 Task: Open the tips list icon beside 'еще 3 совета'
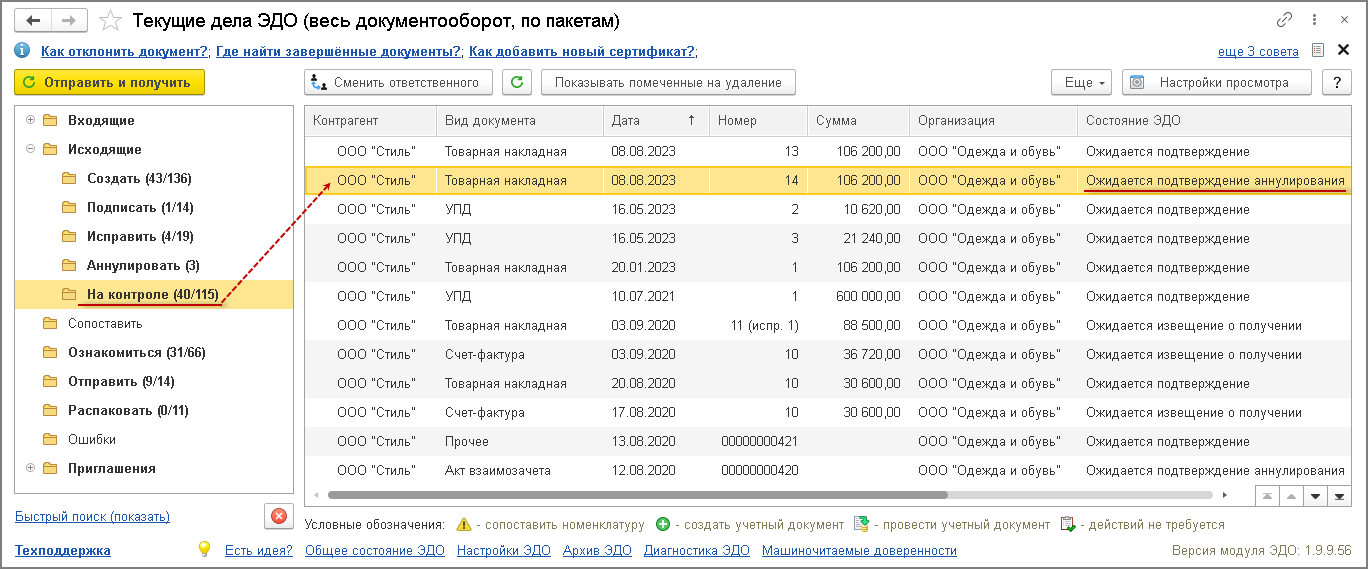tap(1318, 51)
